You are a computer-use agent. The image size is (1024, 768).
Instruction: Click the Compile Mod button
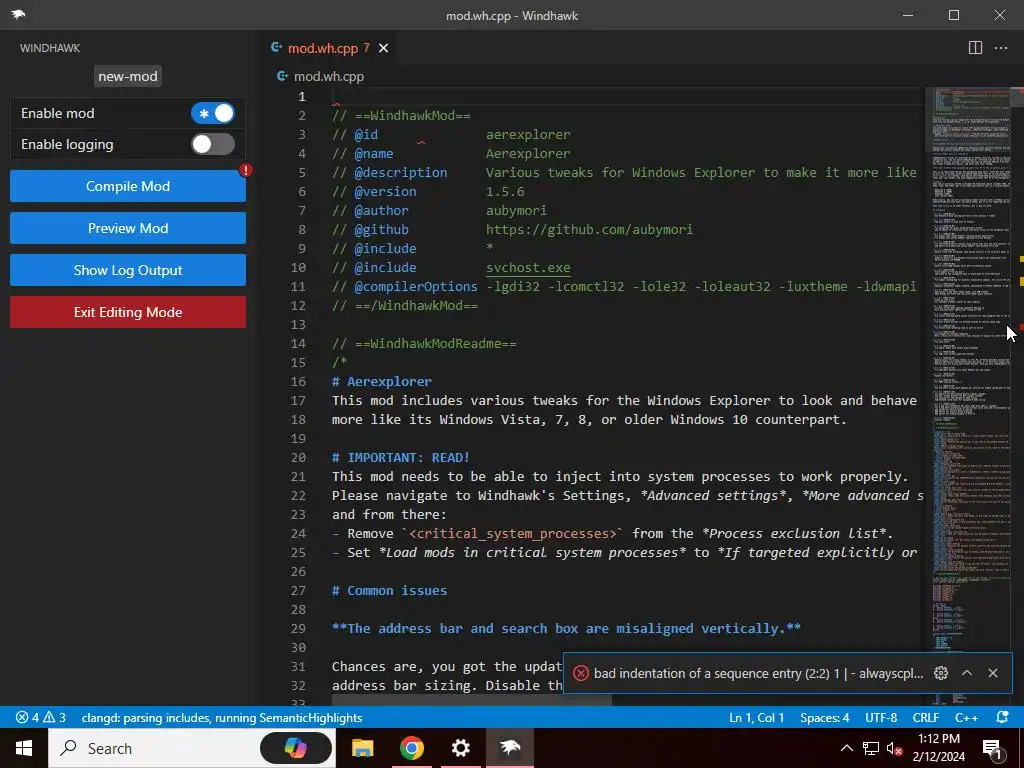click(x=128, y=186)
